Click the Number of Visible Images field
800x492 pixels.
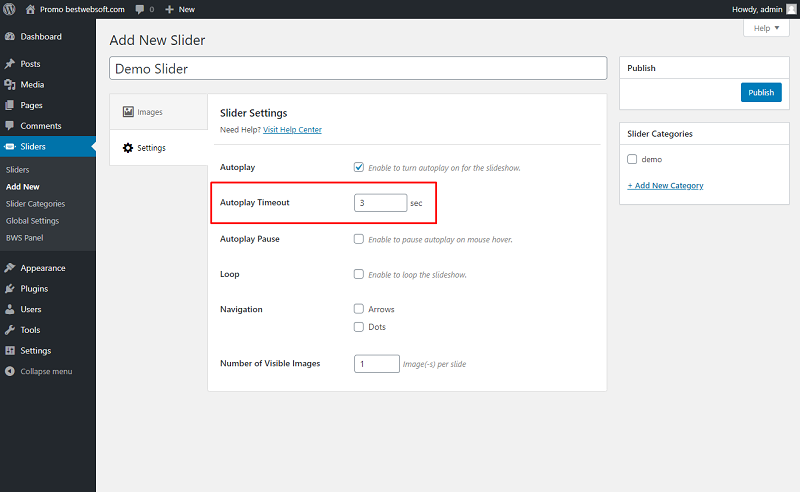click(377, 363)
